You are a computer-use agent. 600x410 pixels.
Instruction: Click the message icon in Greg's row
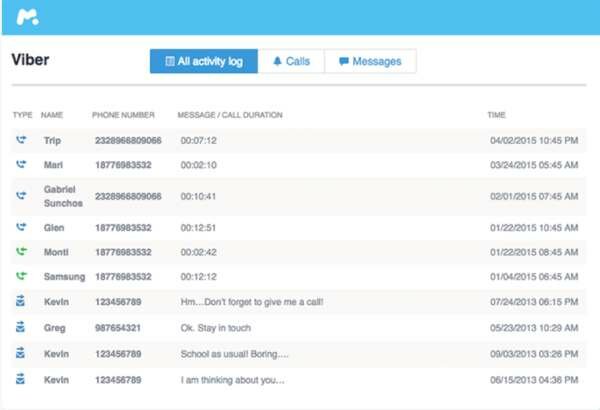[x=20, y=327]
